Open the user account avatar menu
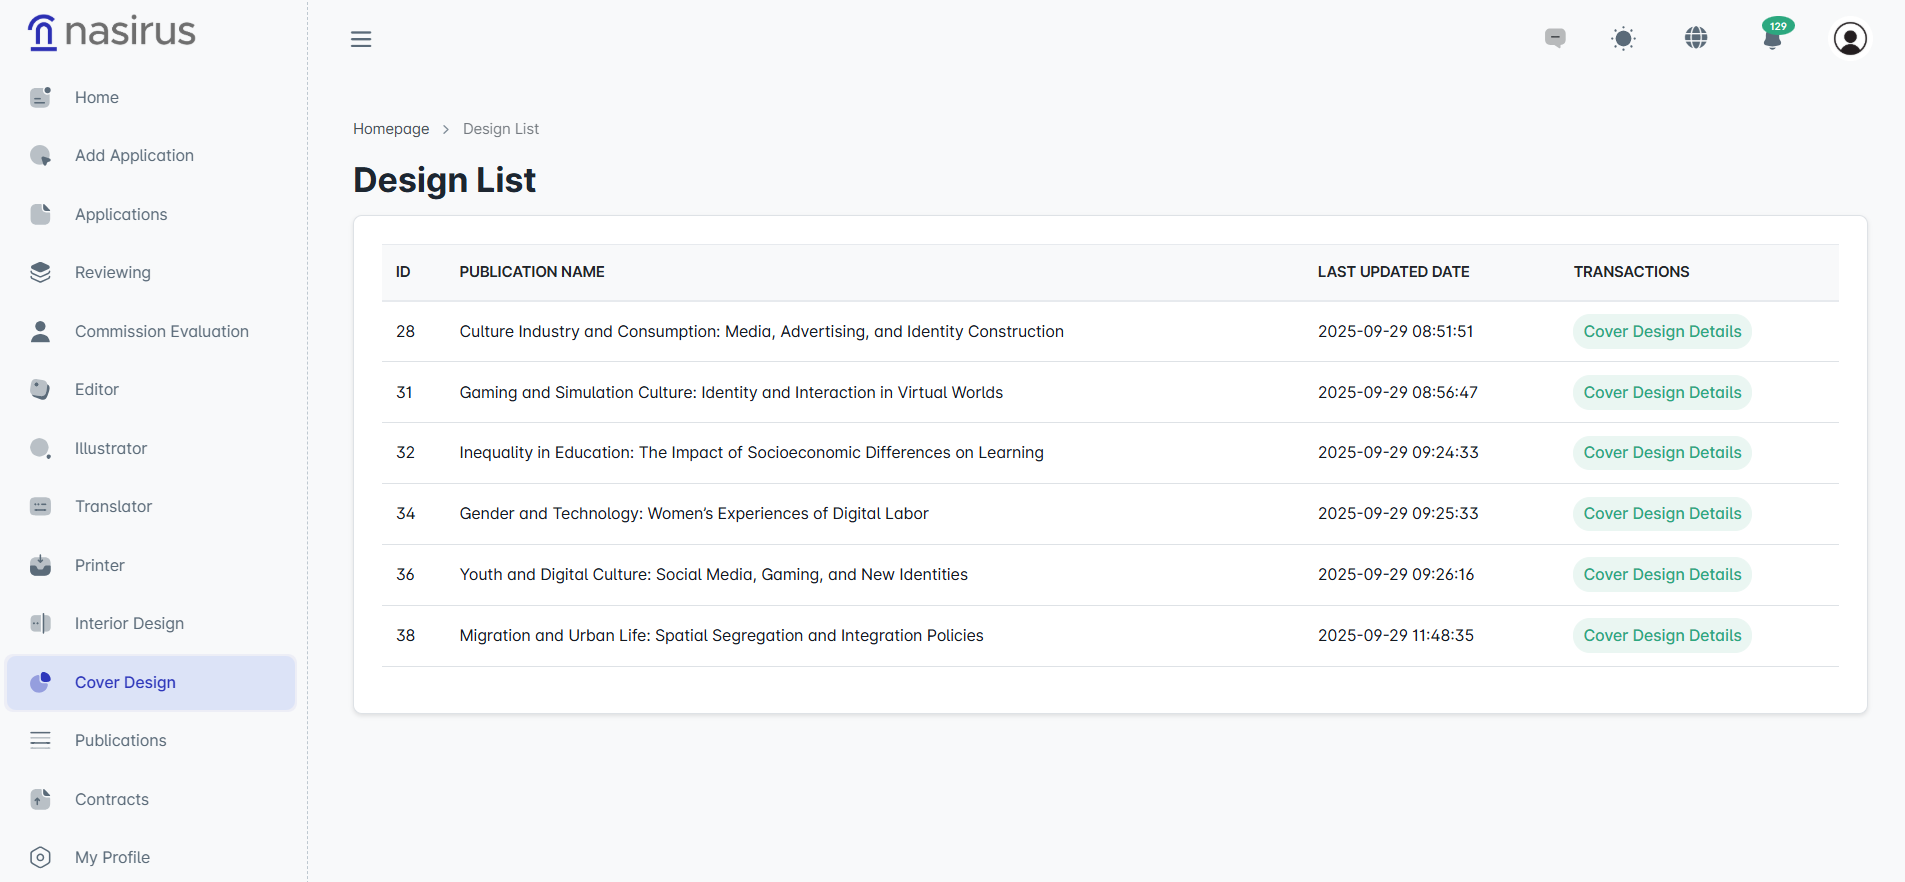1905x882 pixels. 1850,39
